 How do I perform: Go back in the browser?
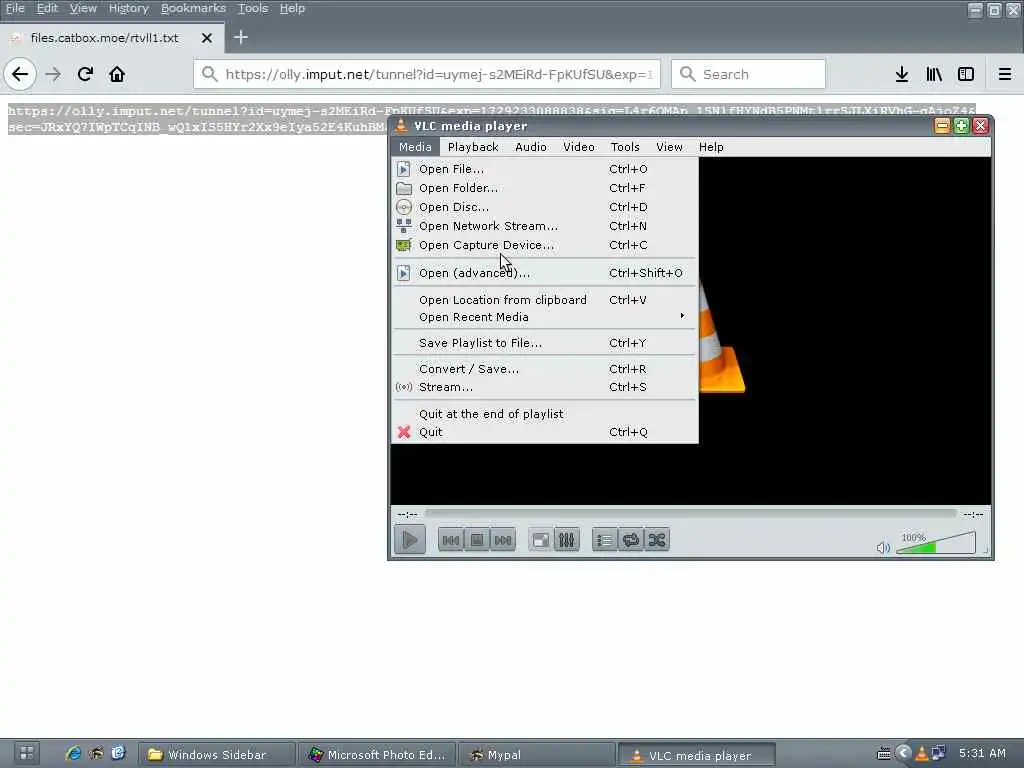point(20,74)
